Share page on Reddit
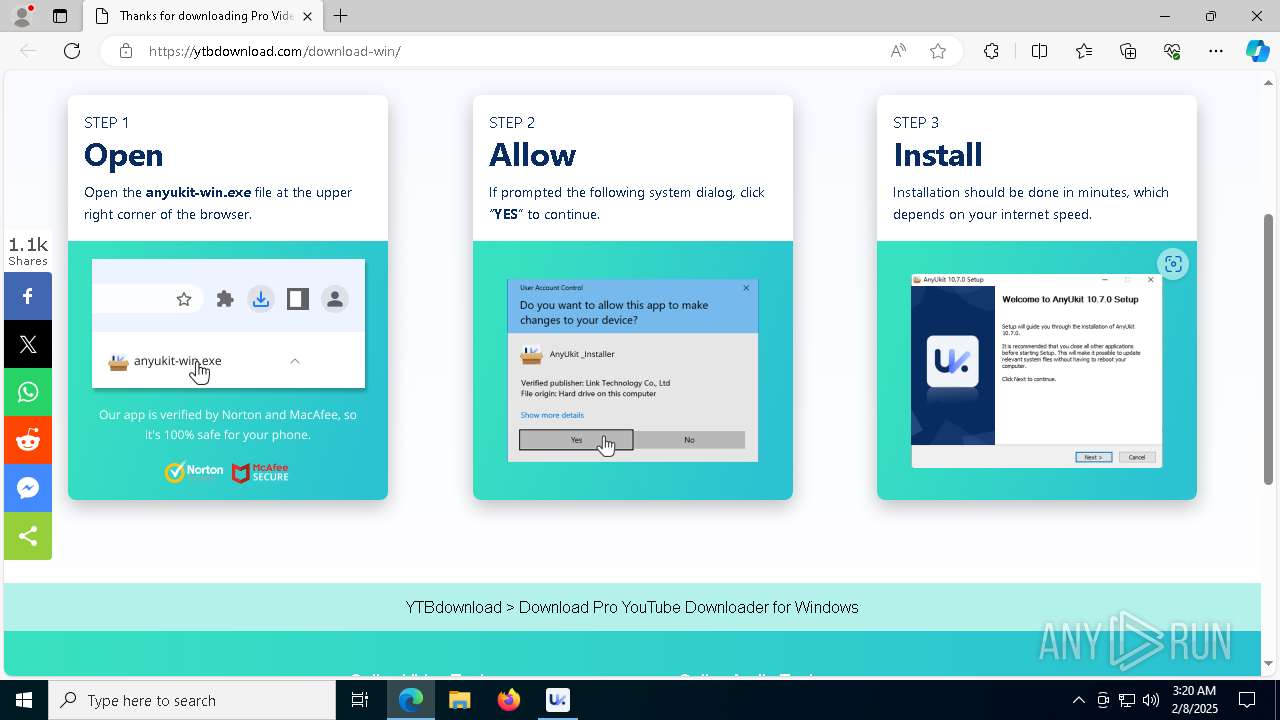1280x720 pixels. 28,440
